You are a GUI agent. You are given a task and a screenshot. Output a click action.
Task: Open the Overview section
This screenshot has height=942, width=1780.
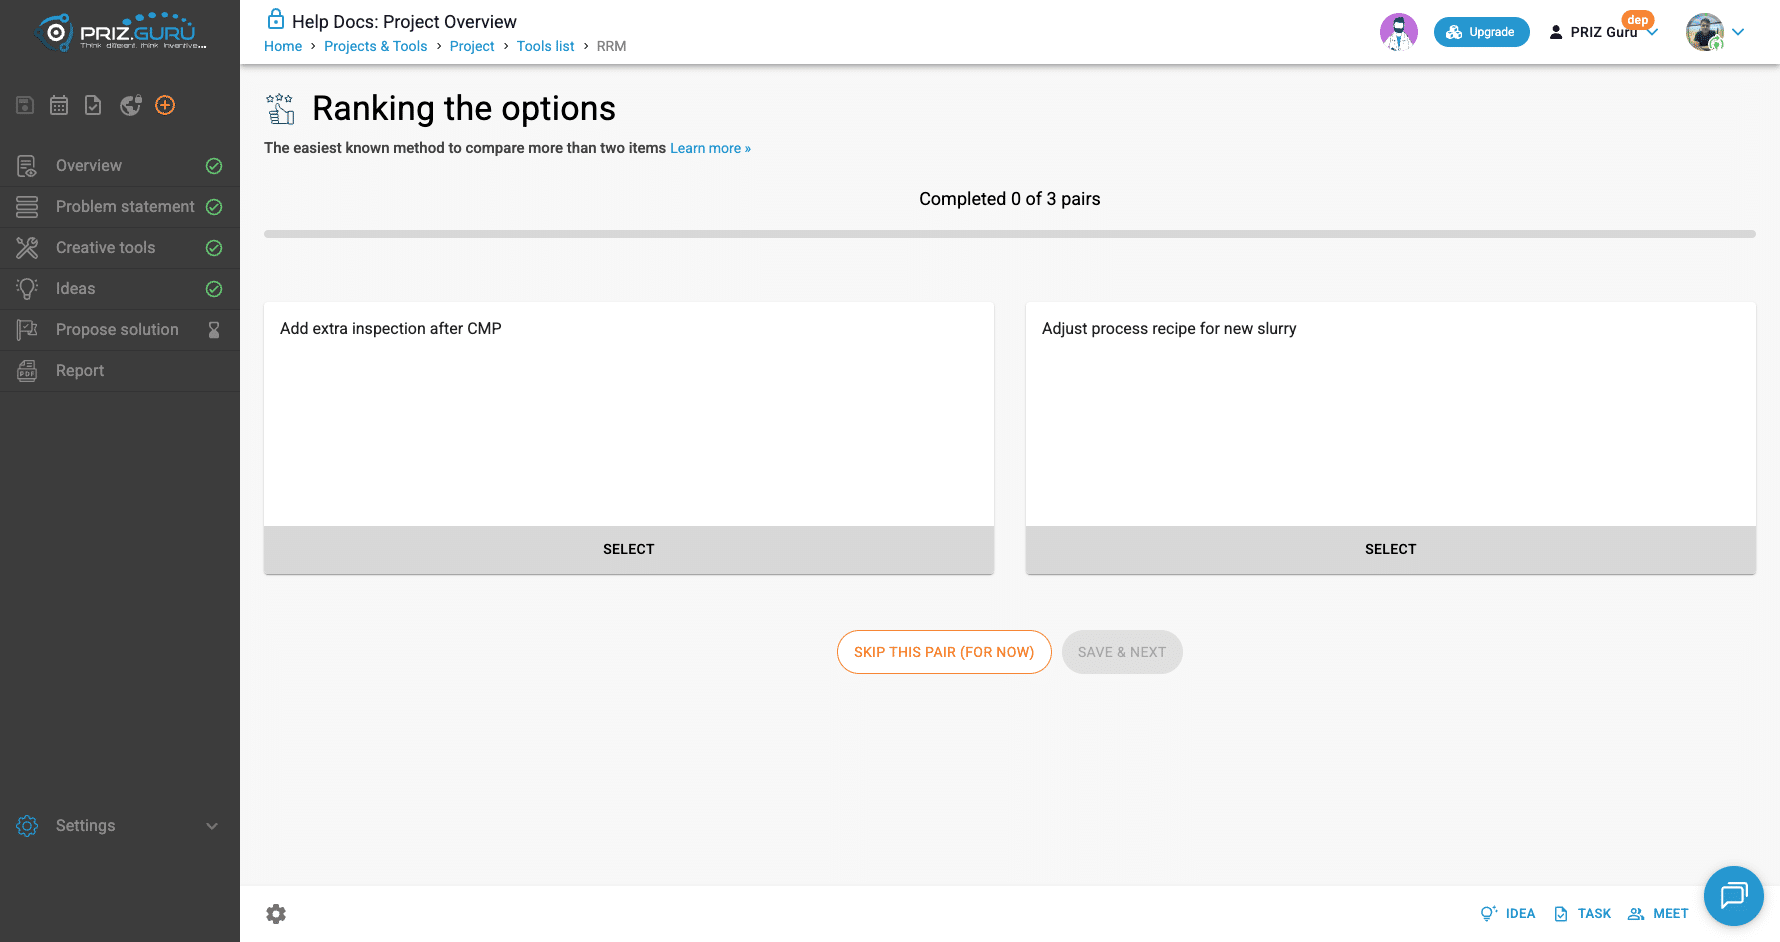pos(120,166)
